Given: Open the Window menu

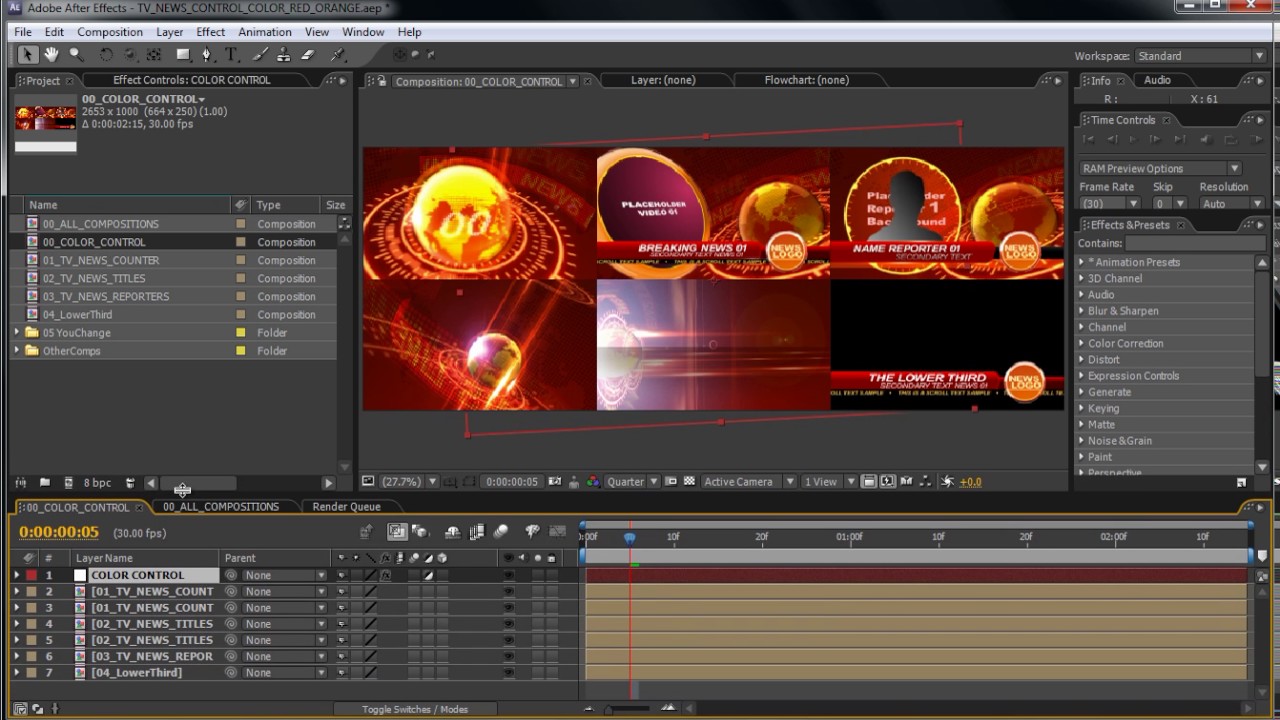Looking at the screenshot, I should click(363, 32).
